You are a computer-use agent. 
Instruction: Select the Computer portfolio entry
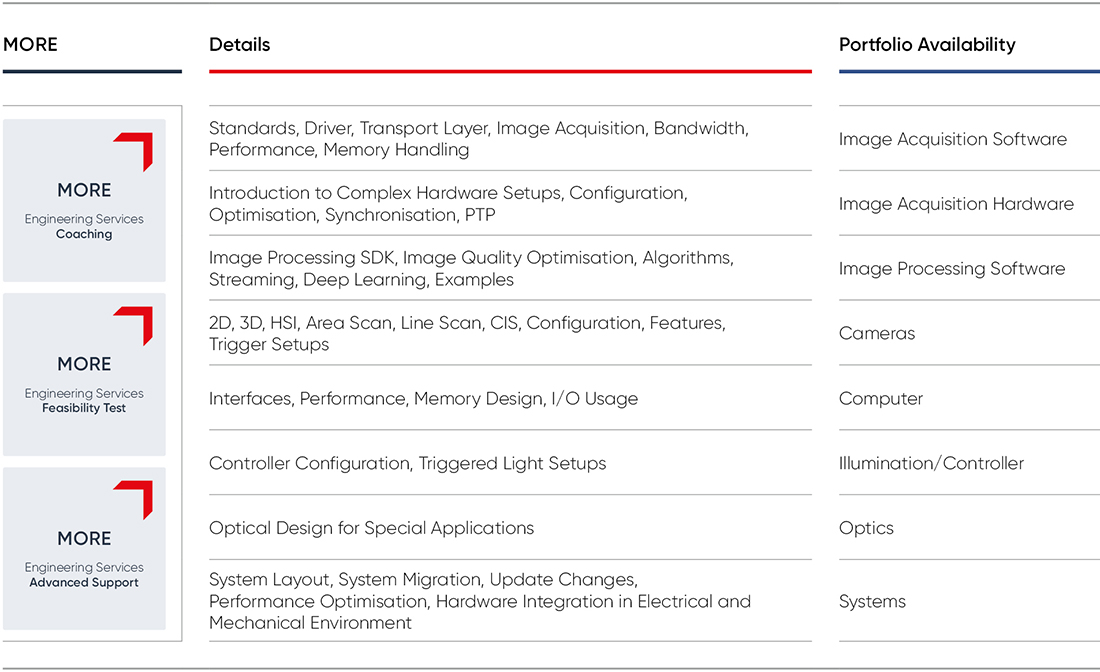(881, 399)
